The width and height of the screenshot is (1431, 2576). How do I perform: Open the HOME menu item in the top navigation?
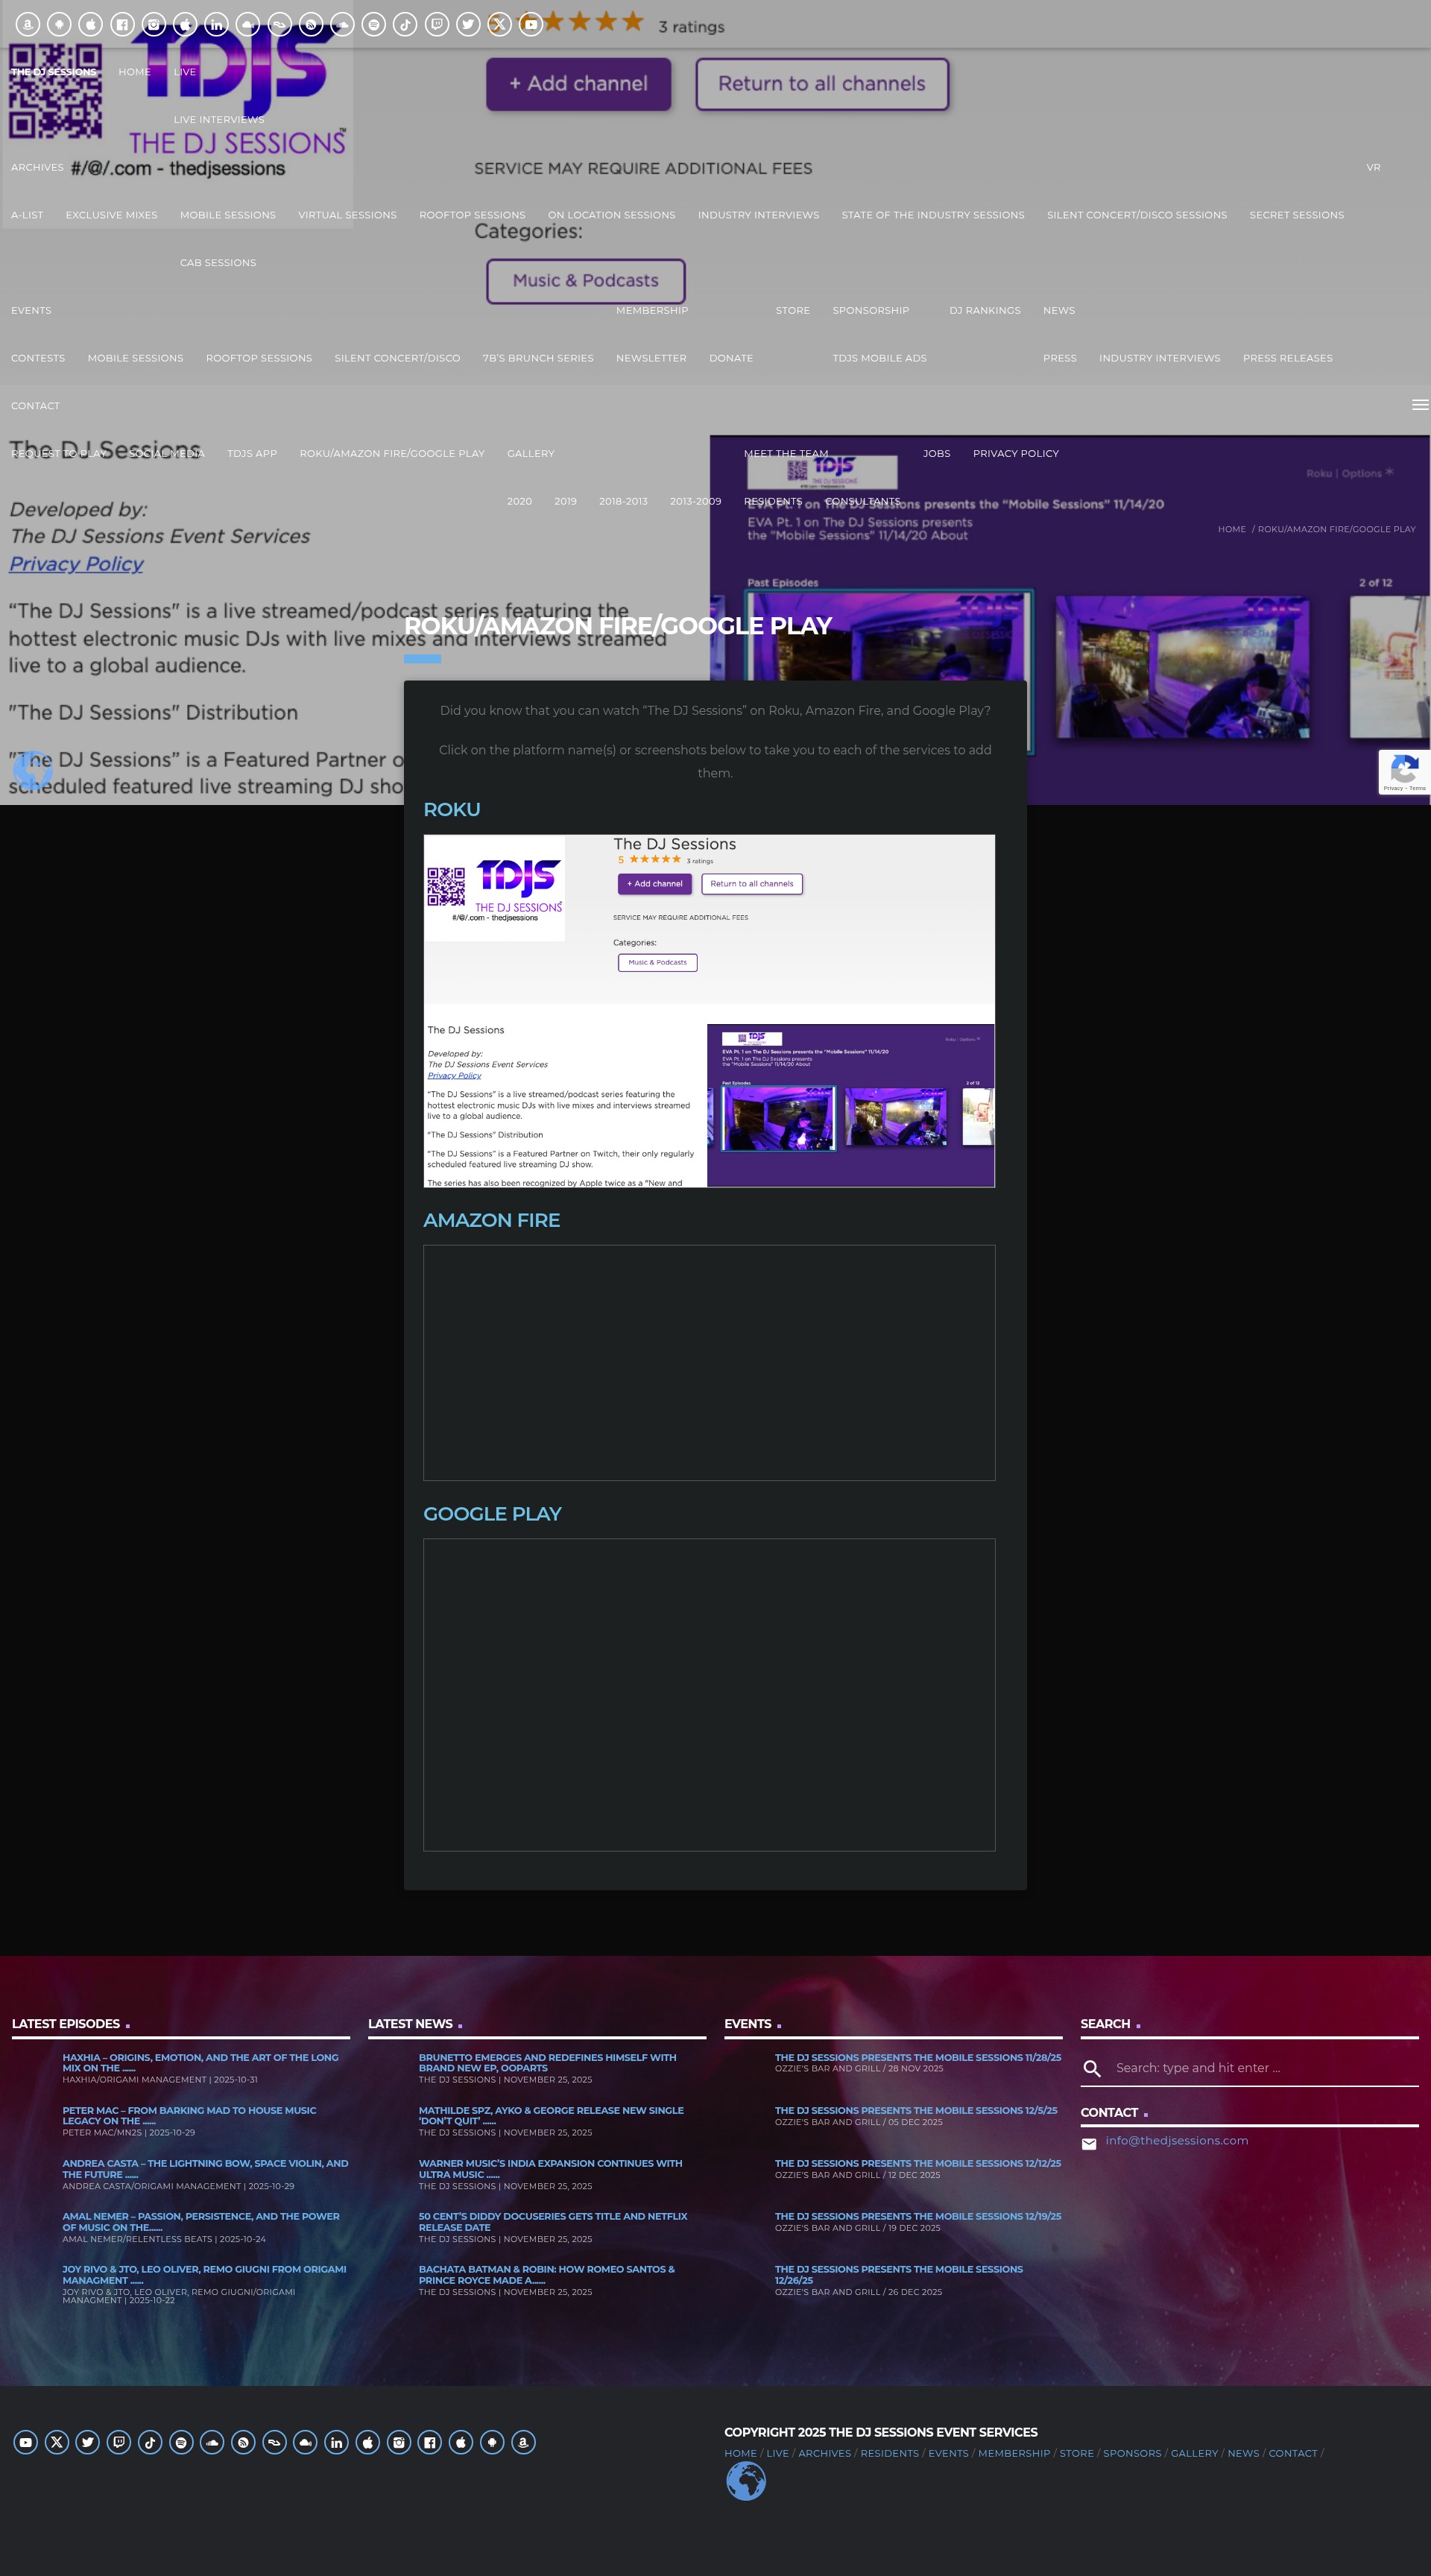click(x=134, y=72)
